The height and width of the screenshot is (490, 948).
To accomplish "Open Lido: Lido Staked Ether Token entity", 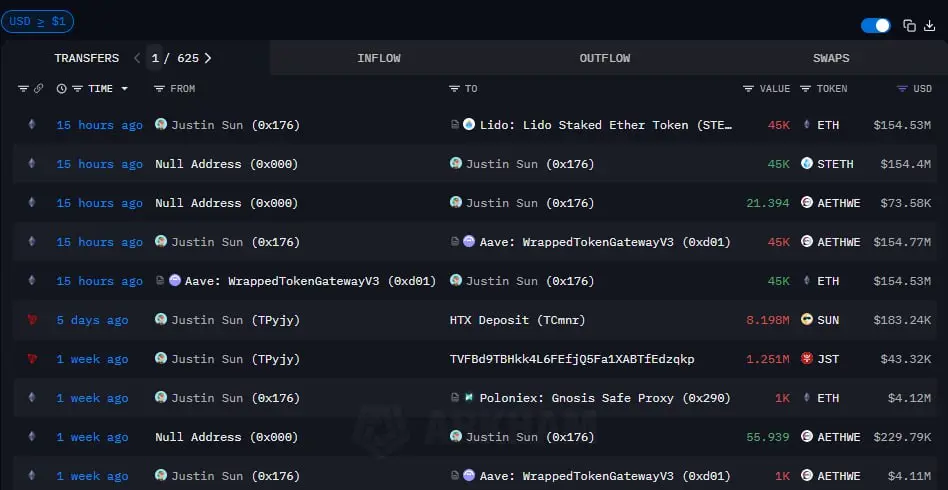I will (606, 125).
